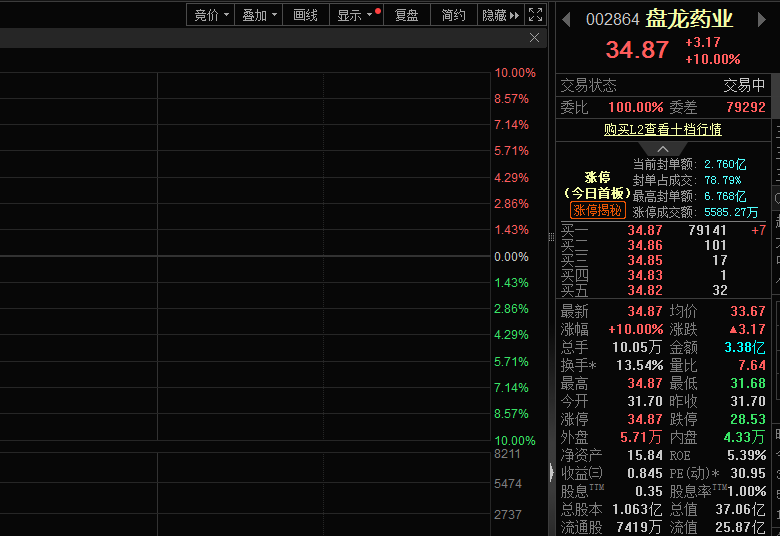Click the 隐藏 double-arrow hide button
Viewport: 780px width, 536px height.
(x=501, y=15)
